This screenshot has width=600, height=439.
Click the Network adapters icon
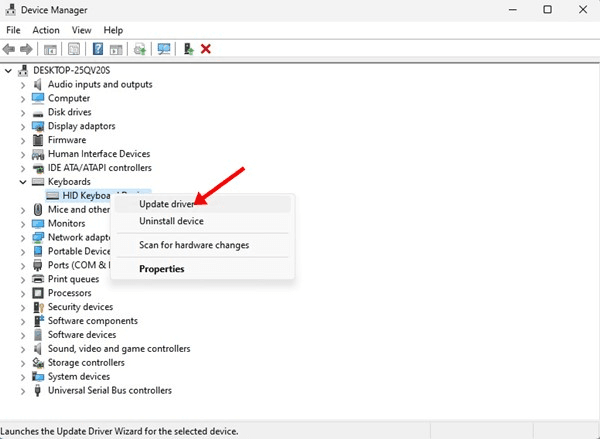[38, 237]
